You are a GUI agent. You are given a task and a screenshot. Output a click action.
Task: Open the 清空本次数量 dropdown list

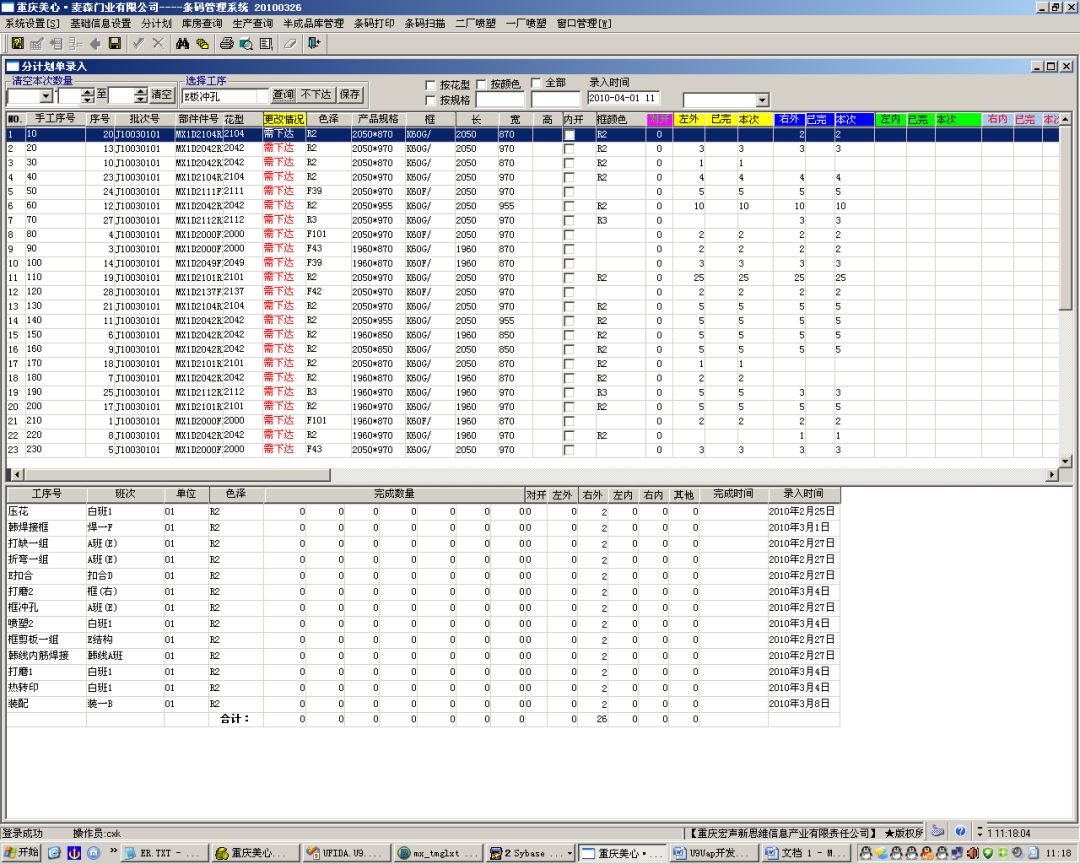coord(46,96)
